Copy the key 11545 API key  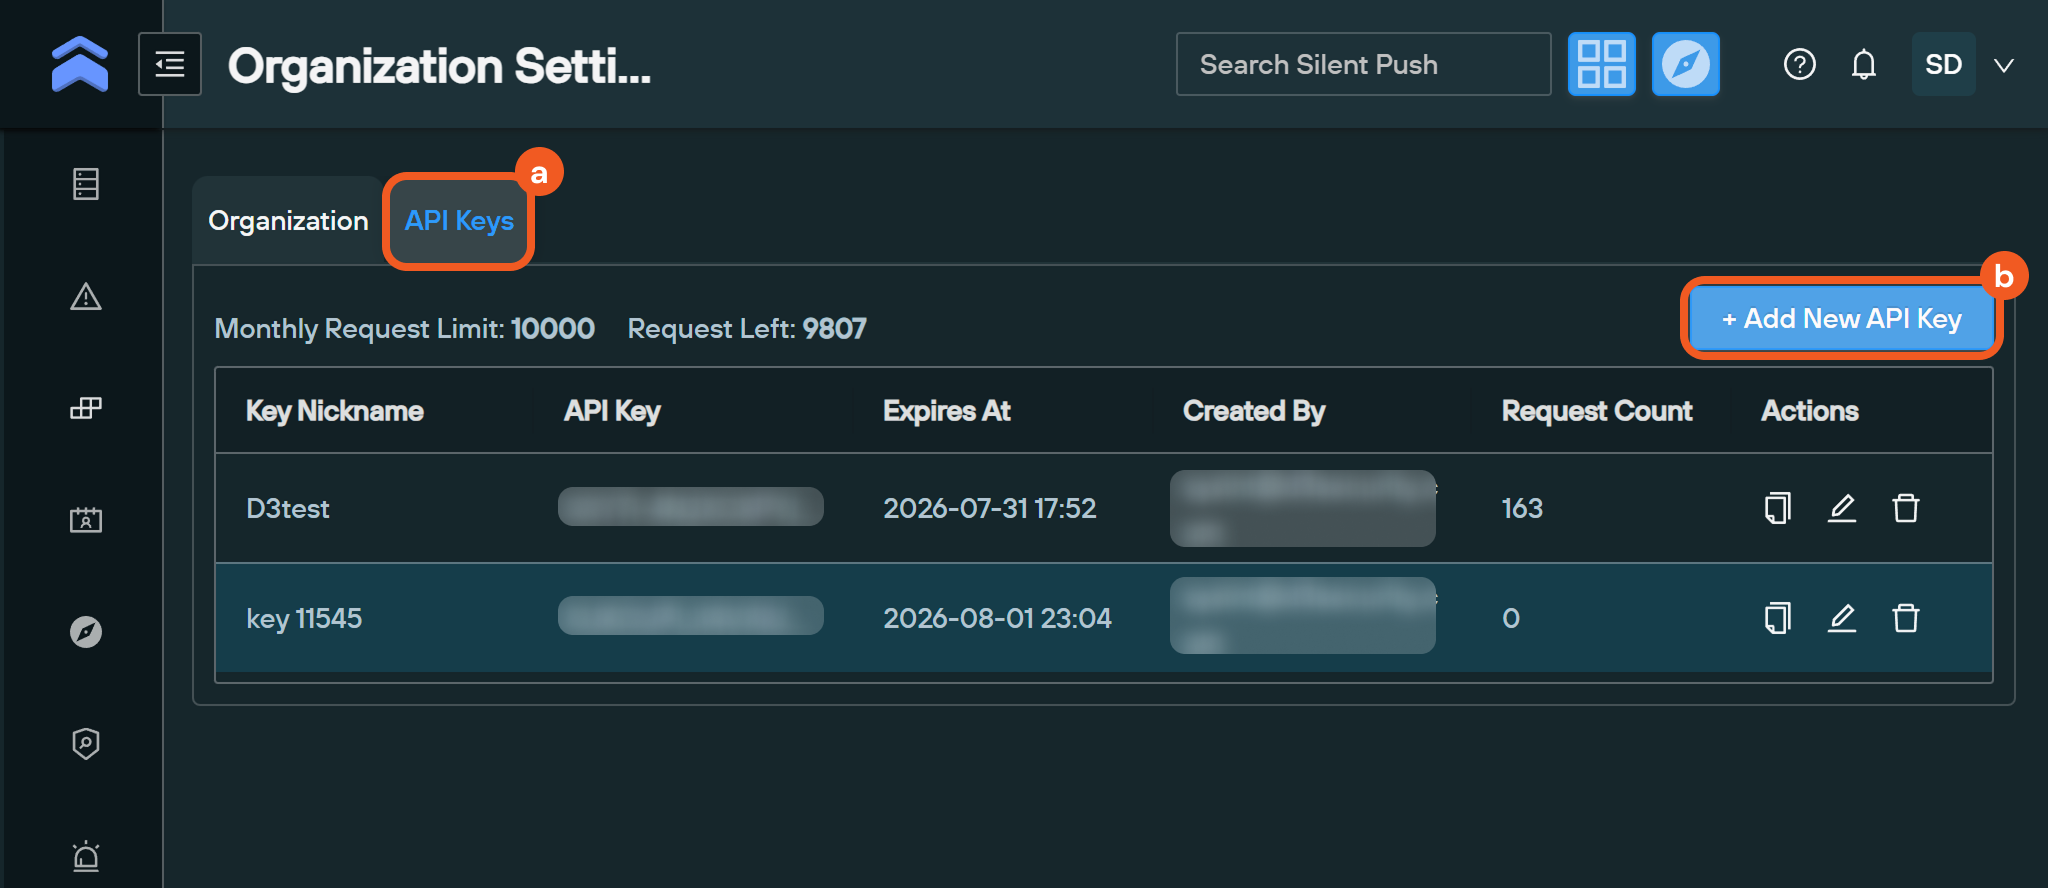1777,618
